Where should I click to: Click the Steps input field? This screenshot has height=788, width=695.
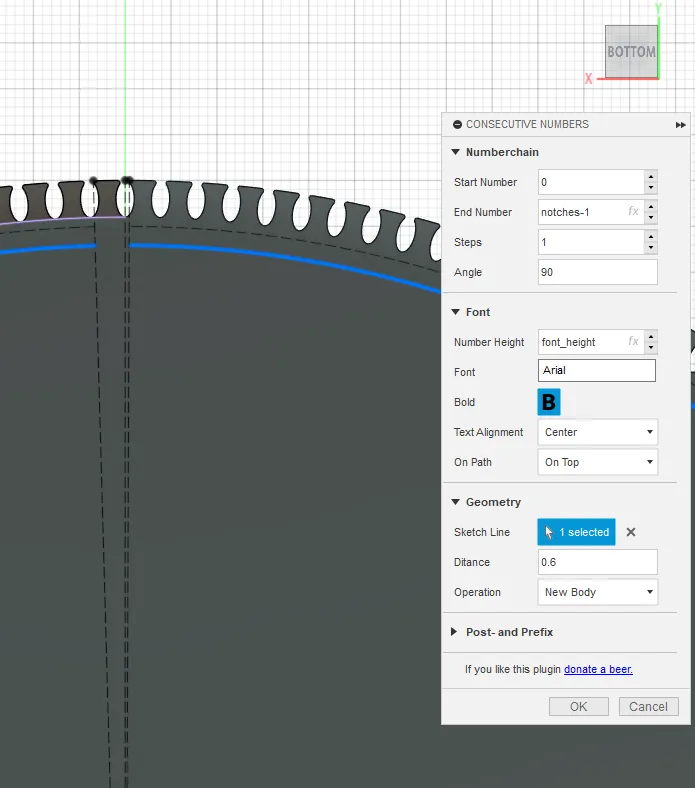(591, 242)
